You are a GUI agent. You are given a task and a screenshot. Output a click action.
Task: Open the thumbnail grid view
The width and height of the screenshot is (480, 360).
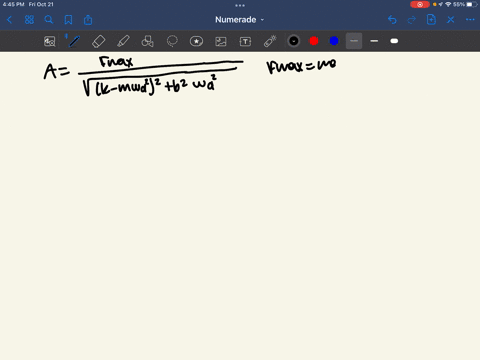(x=29, y=20)
